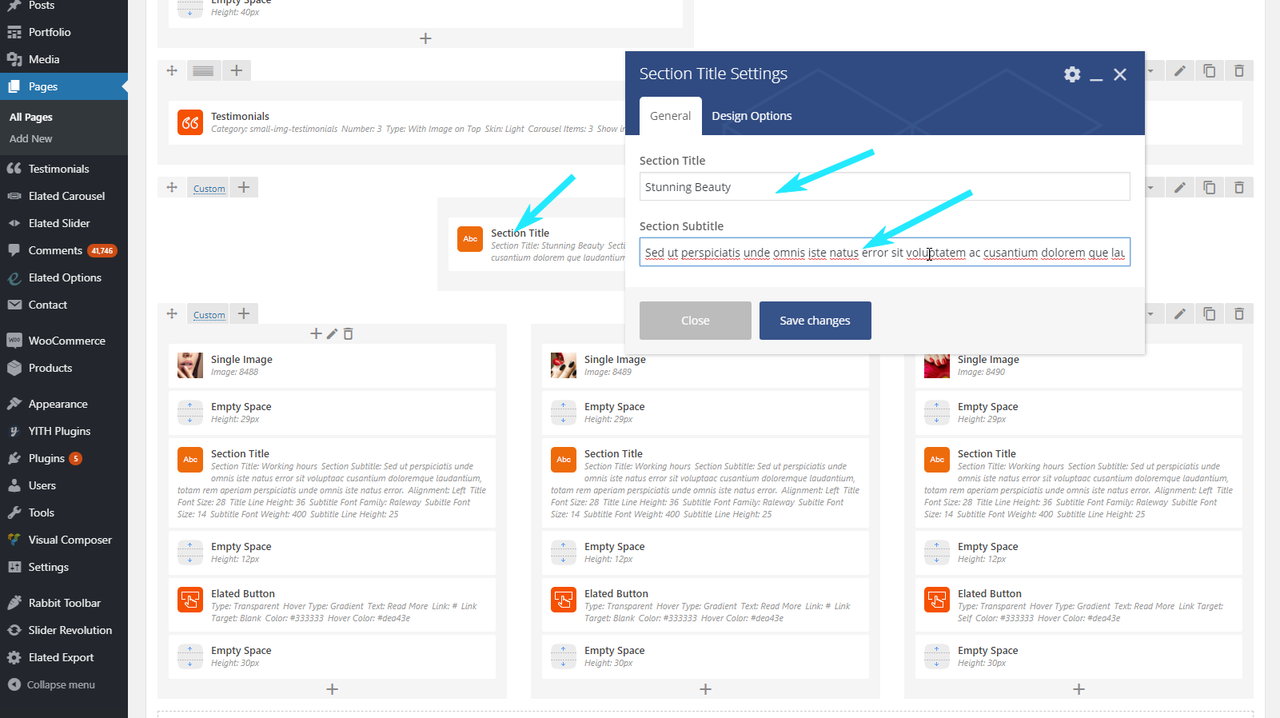Click edit pencil for Testimonials row

1180,71
